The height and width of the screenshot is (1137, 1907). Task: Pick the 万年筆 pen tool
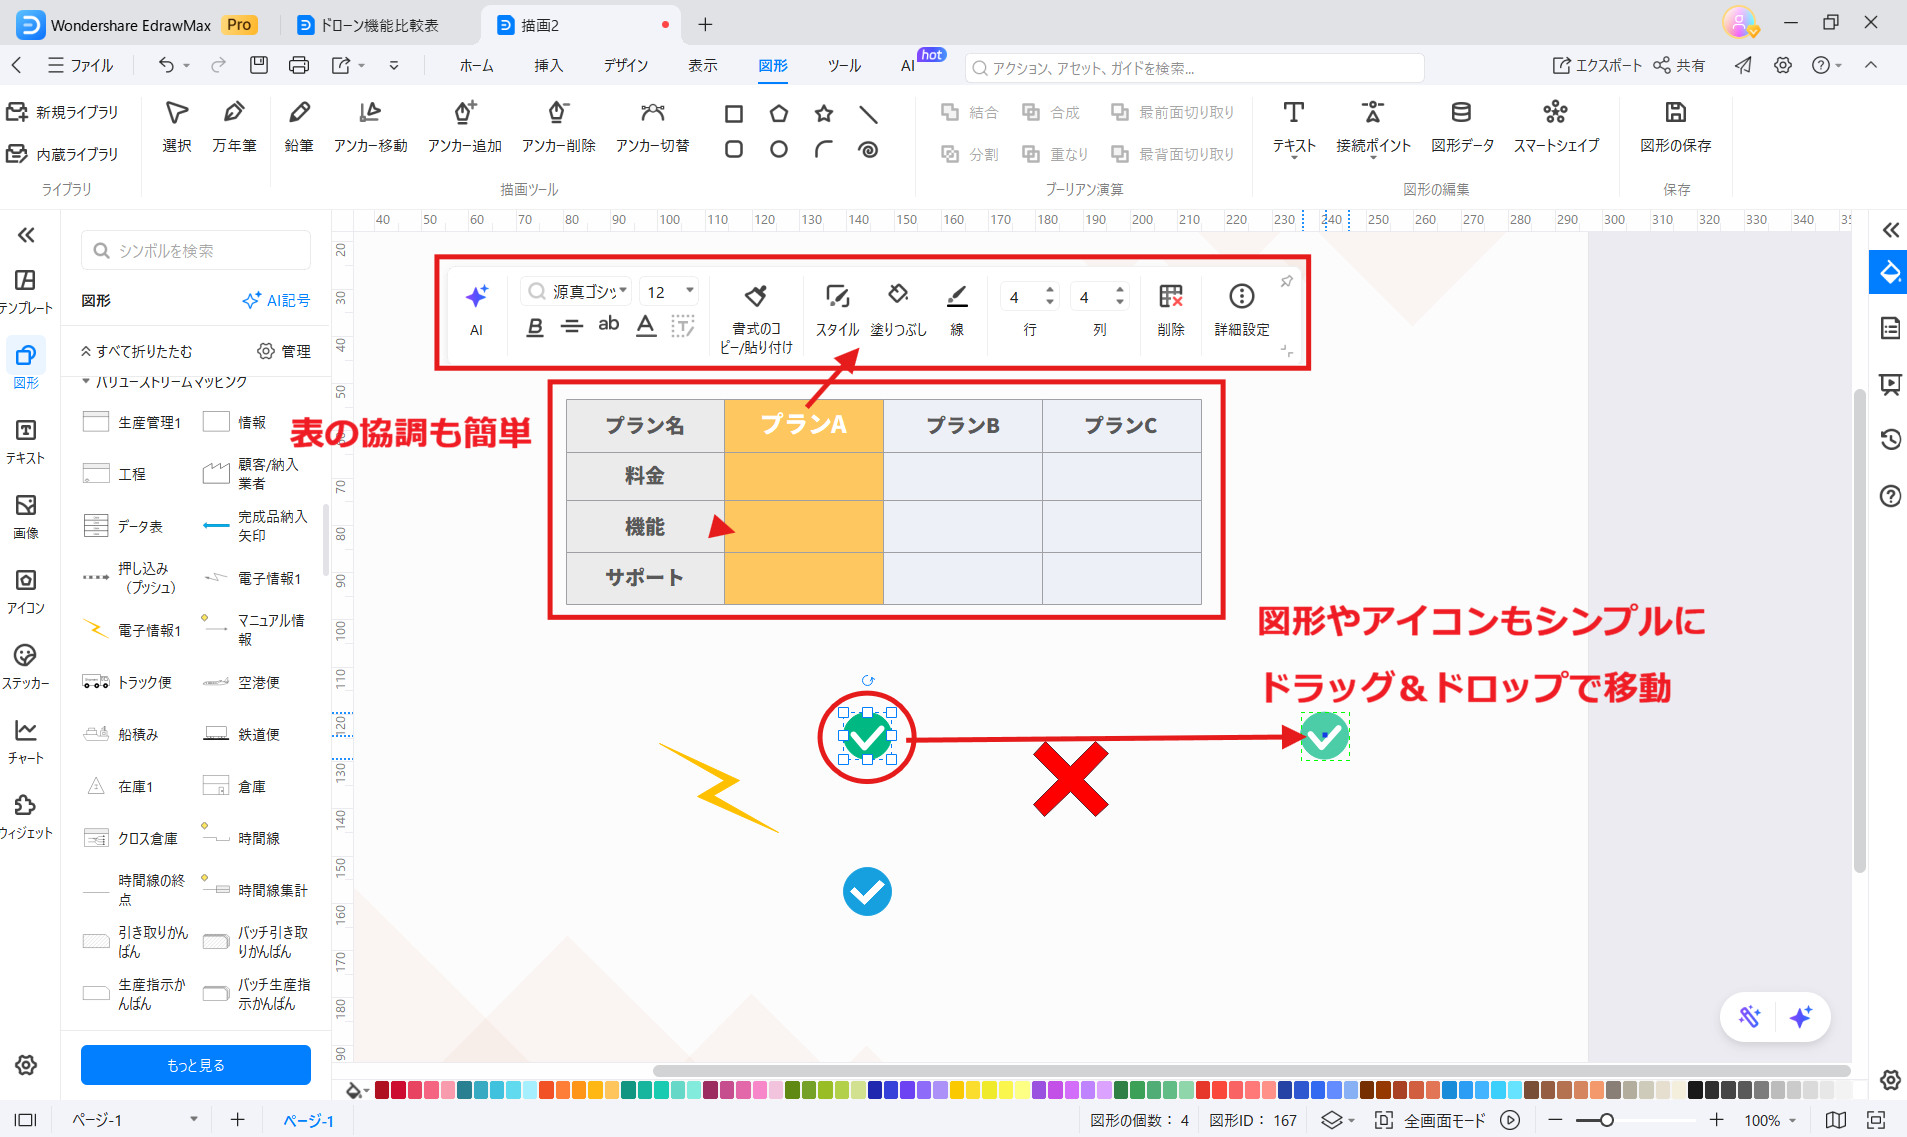point(234,127)
